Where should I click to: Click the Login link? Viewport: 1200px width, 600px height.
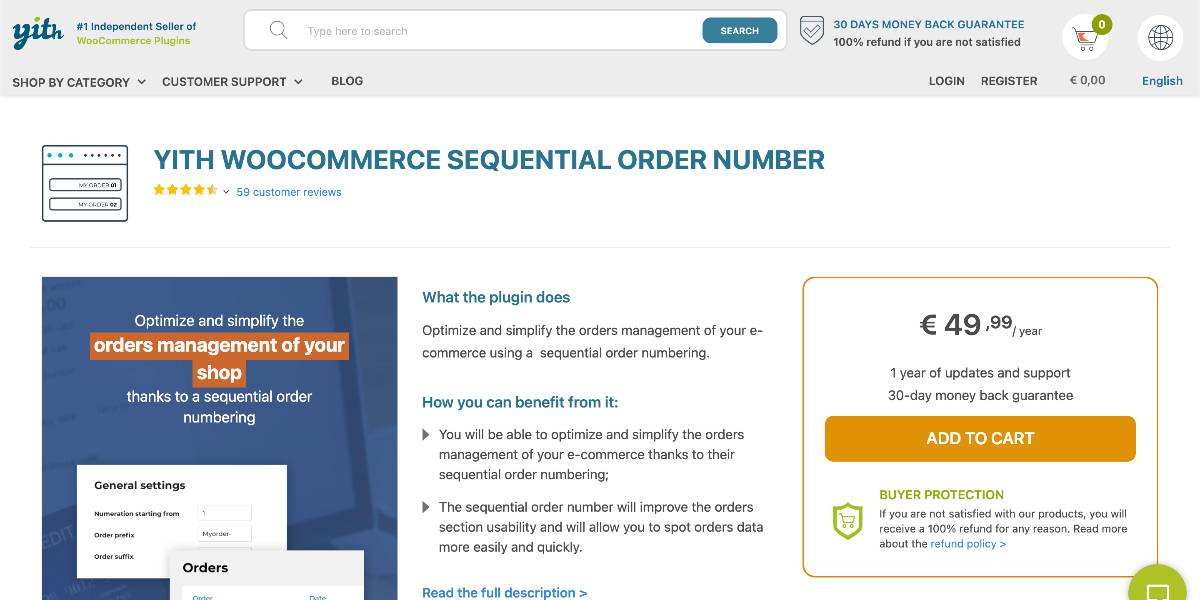(x=946, y=81)
